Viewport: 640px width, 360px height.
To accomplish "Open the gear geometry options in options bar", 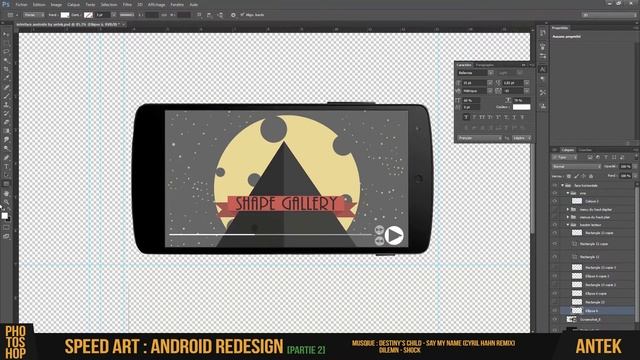I will pos(233,15).
